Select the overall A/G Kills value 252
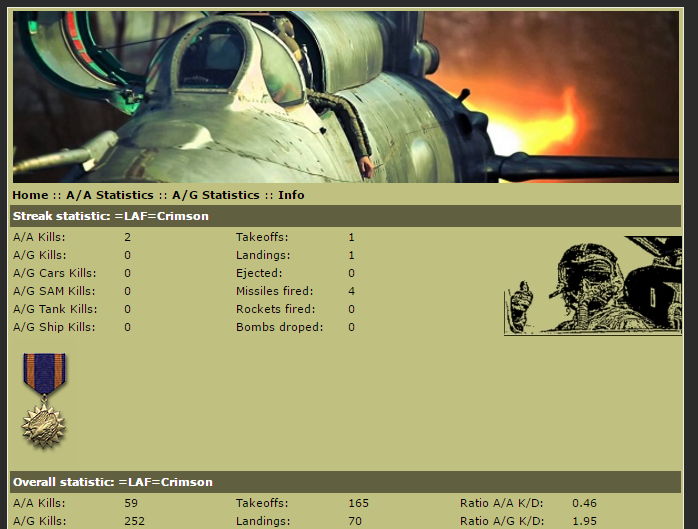Viewport: 698px width, 529px height. pyautogui.click(x=134, y=521)
